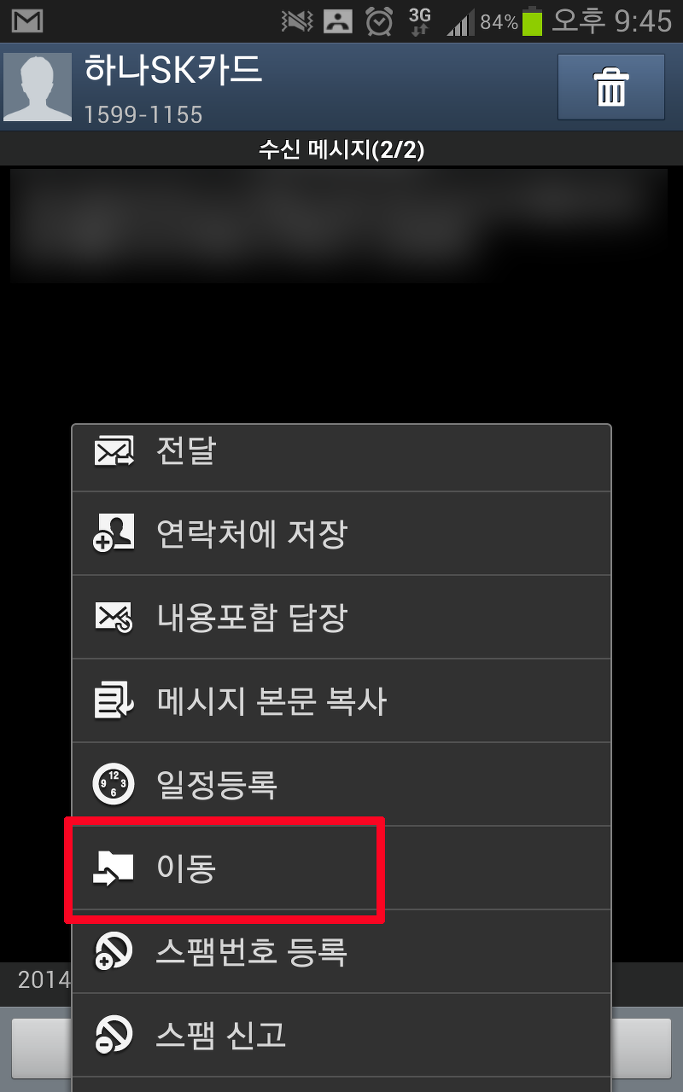
Task: Select 이동 to move the message
Action: (x=341, y=868)
